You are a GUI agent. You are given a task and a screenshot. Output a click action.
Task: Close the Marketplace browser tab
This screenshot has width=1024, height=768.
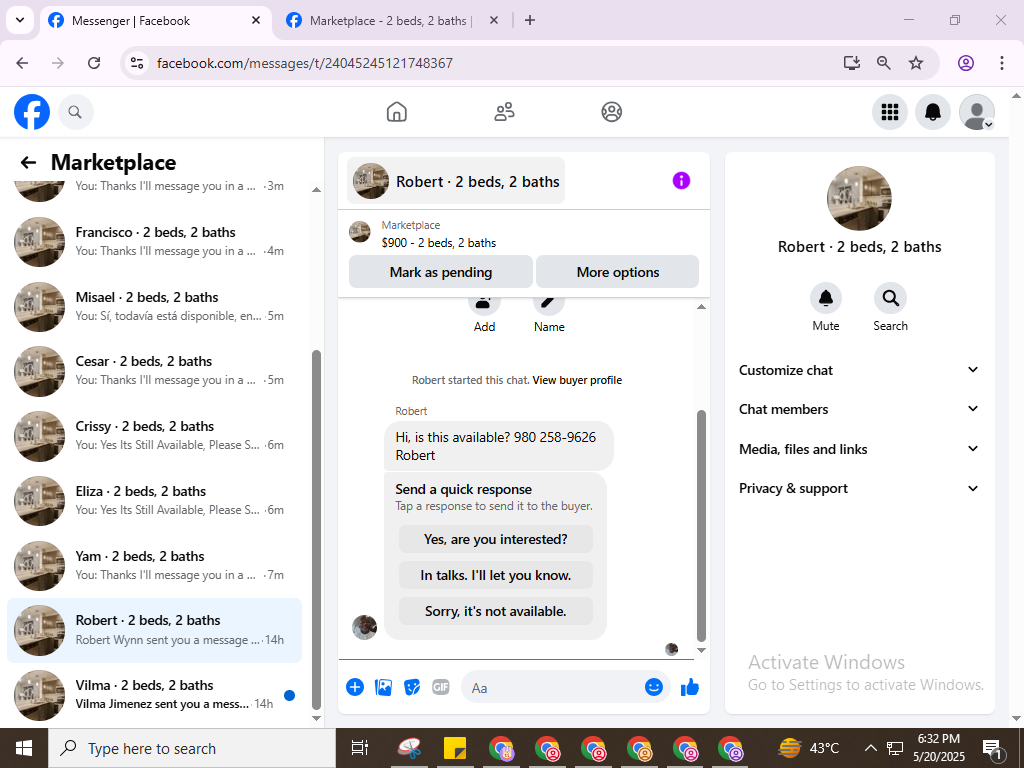pos(494,20)
